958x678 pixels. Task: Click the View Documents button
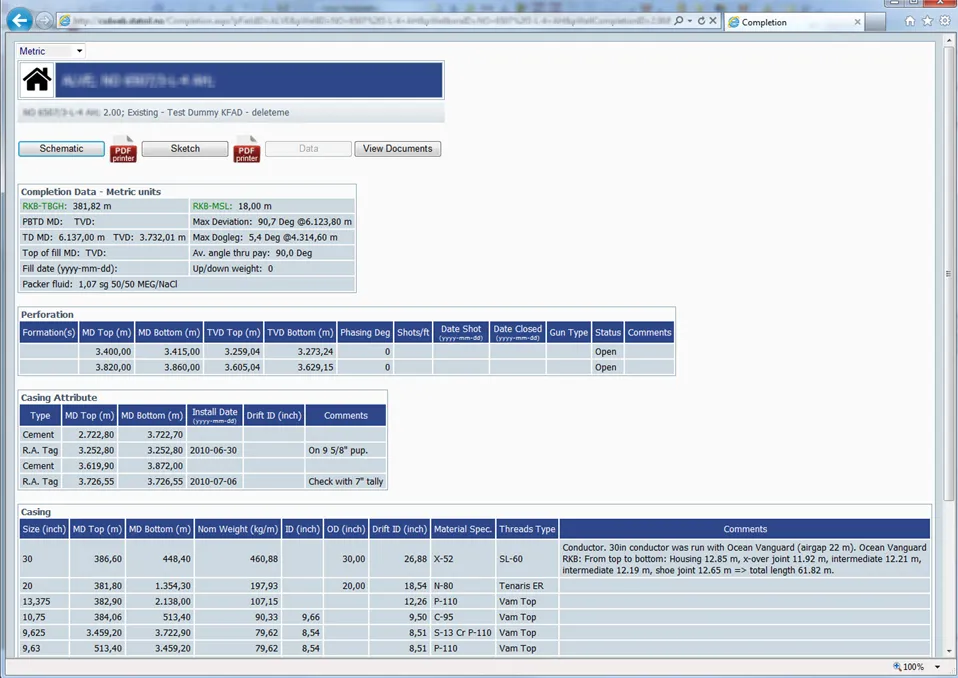(x=397, y=148)
